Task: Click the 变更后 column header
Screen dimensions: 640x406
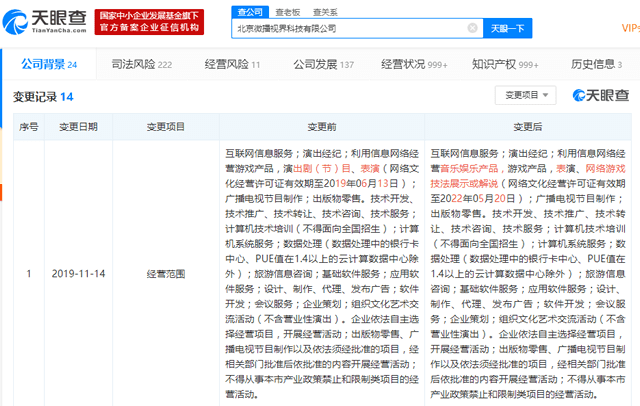Action: [528, 127]
